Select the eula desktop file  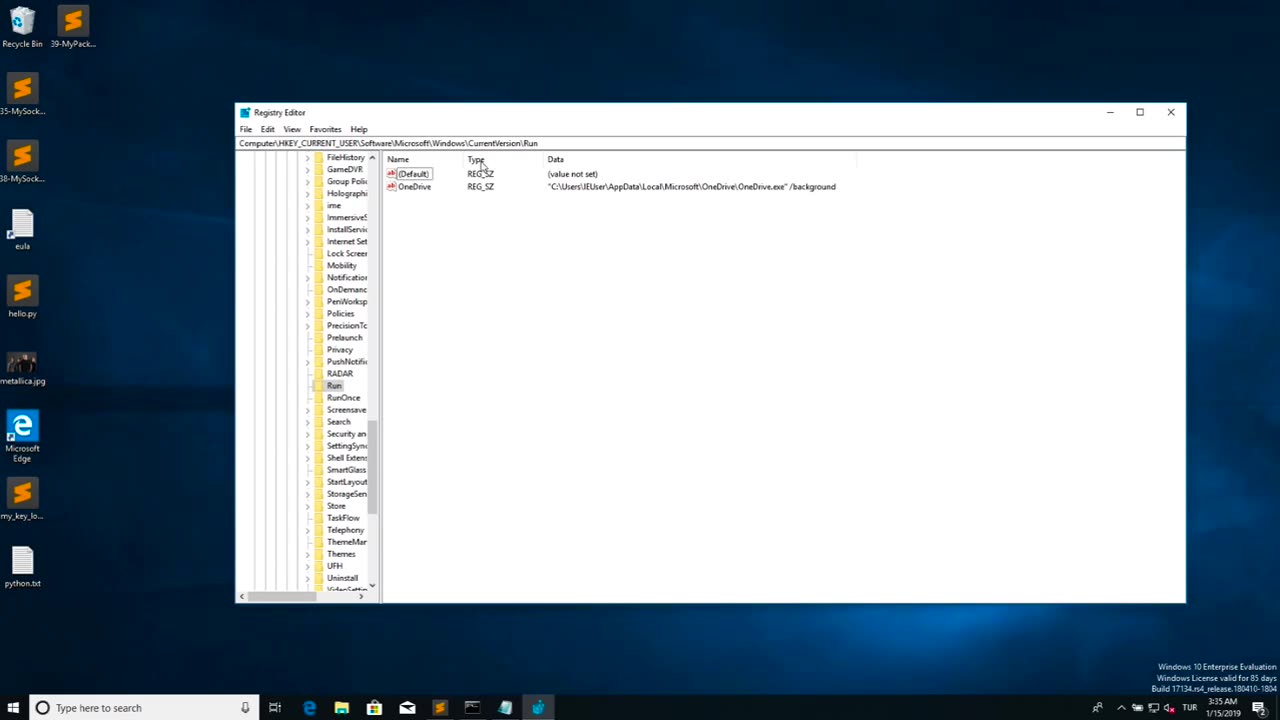click(22, 229)
